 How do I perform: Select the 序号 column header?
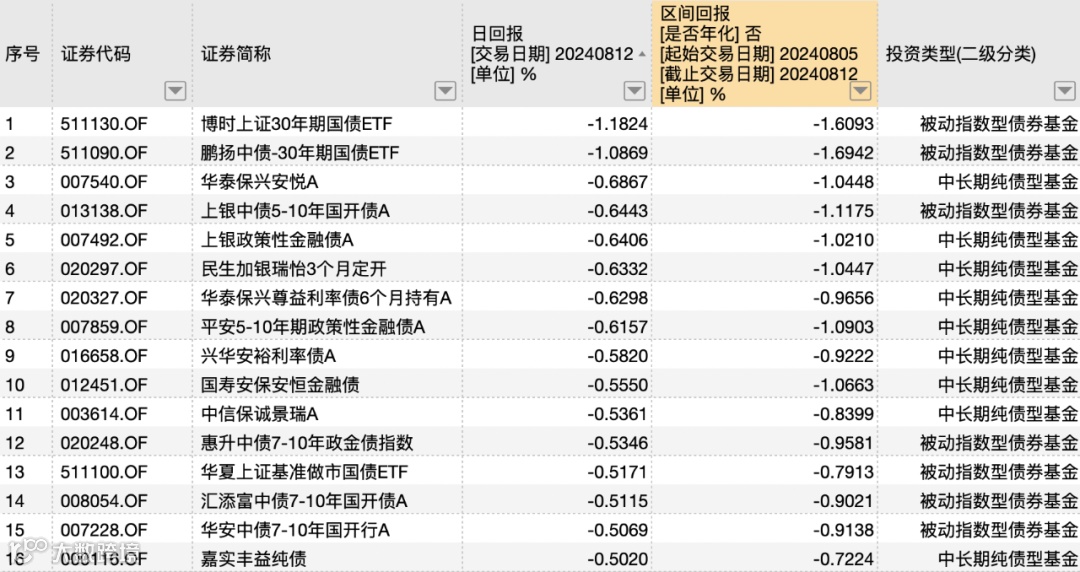tap(23, 54)
